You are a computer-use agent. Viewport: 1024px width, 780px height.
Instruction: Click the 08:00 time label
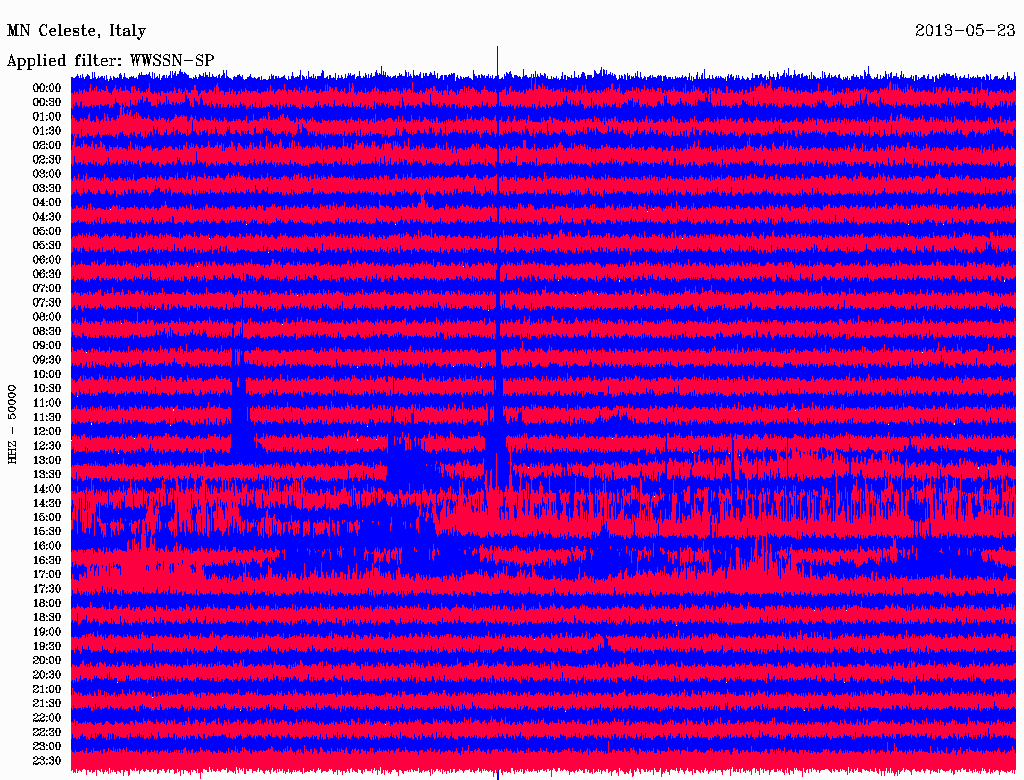click(x=47, y=317)
